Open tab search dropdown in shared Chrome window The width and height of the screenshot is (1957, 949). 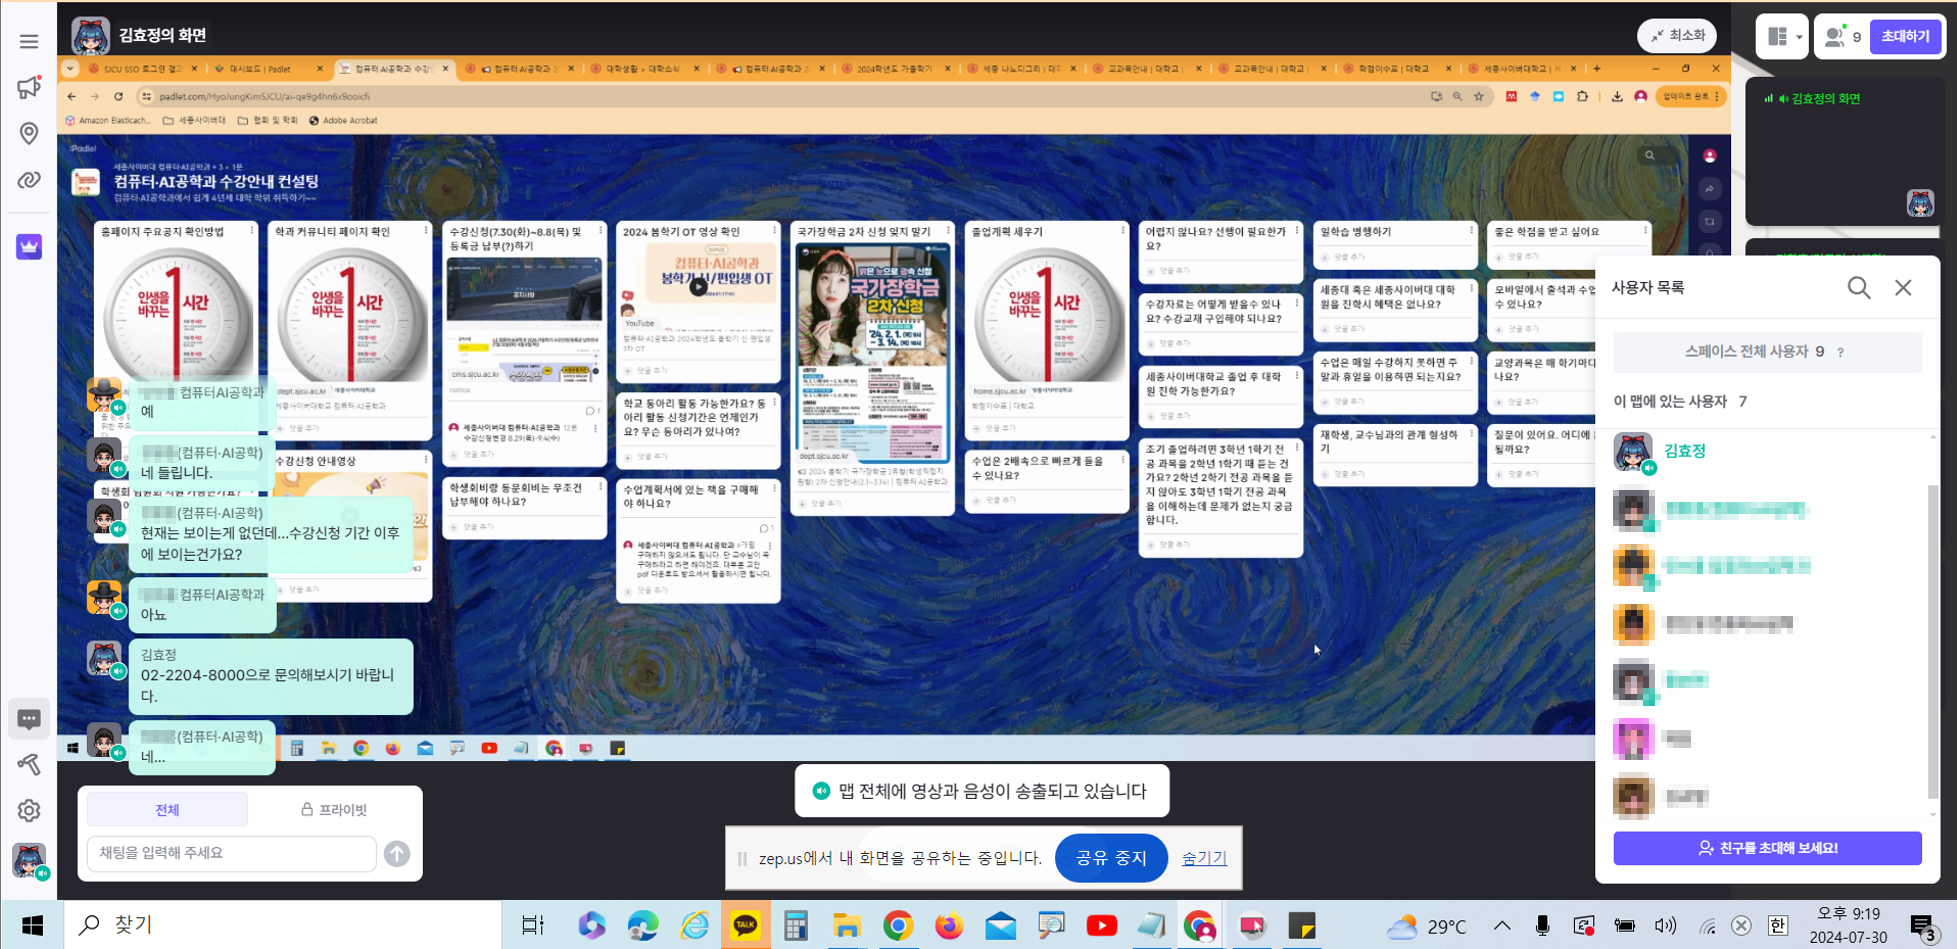[x=70, y=69]
